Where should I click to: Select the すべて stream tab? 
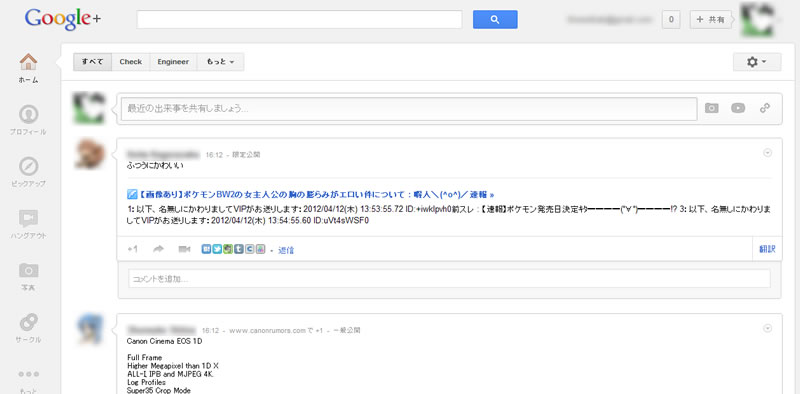(x=92, y=62)
